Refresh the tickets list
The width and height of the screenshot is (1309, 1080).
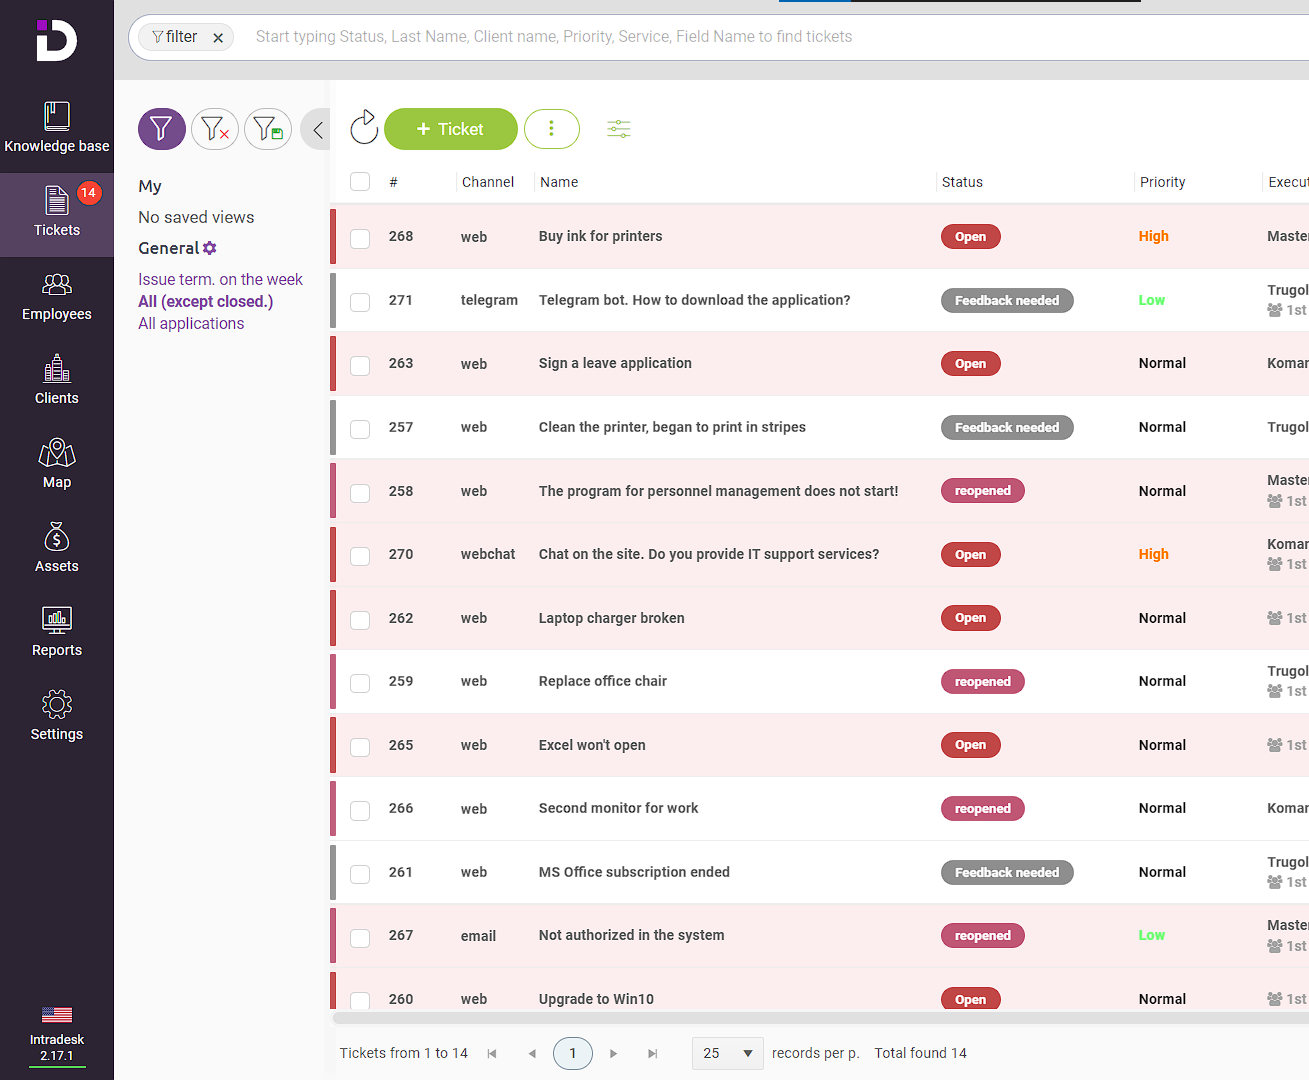pyautogui.click(x=363, y=128)
